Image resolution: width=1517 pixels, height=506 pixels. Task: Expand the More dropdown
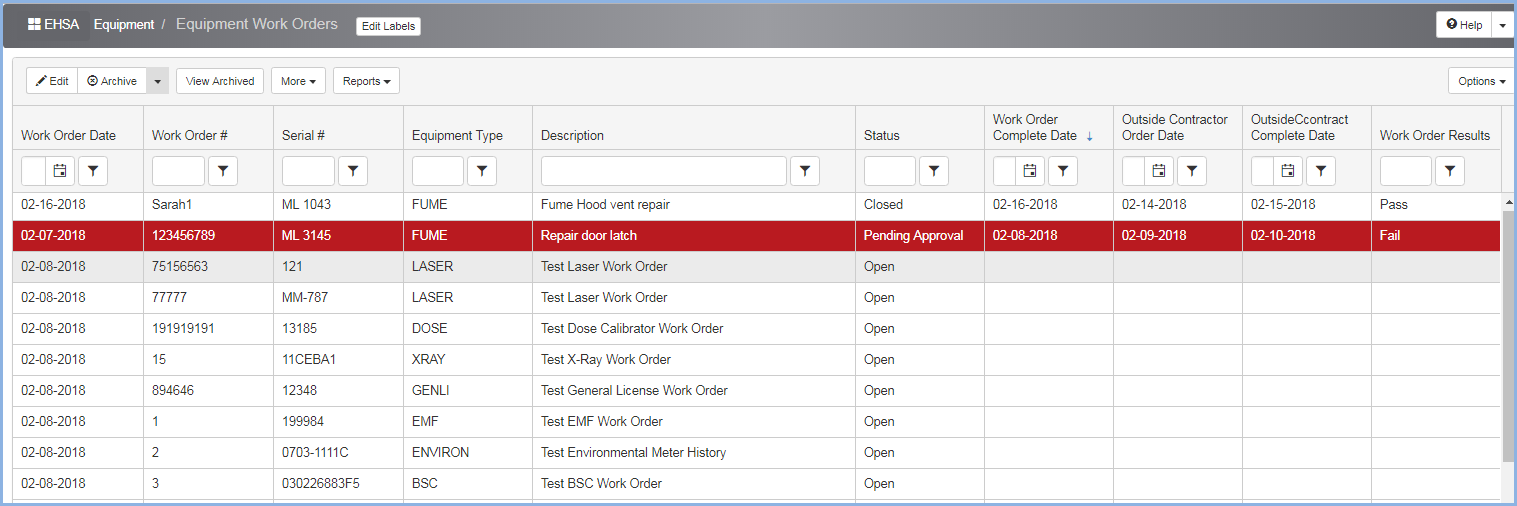tap(298, 81)
